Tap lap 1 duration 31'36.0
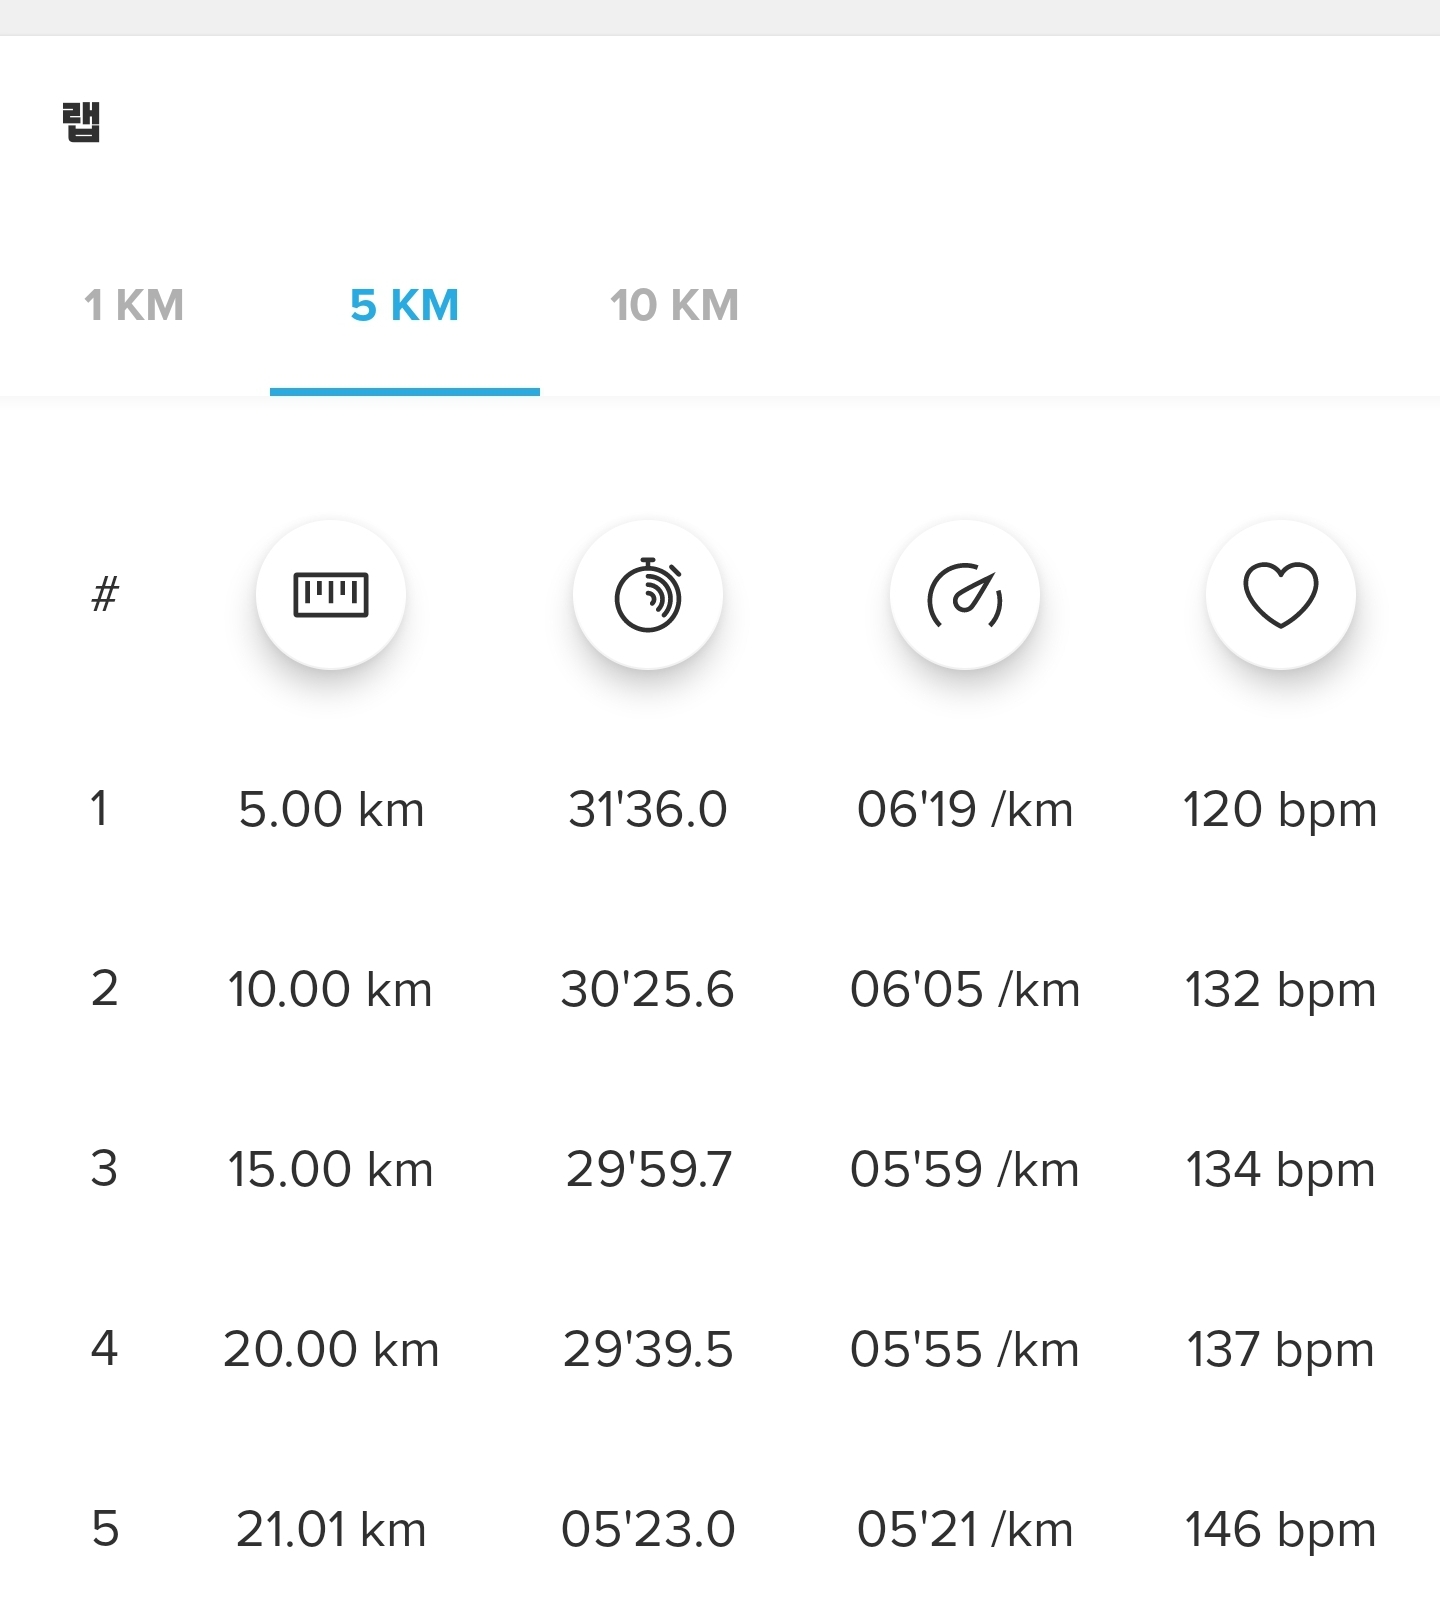The image size is (1440, 1619). (x=648, y=809)
